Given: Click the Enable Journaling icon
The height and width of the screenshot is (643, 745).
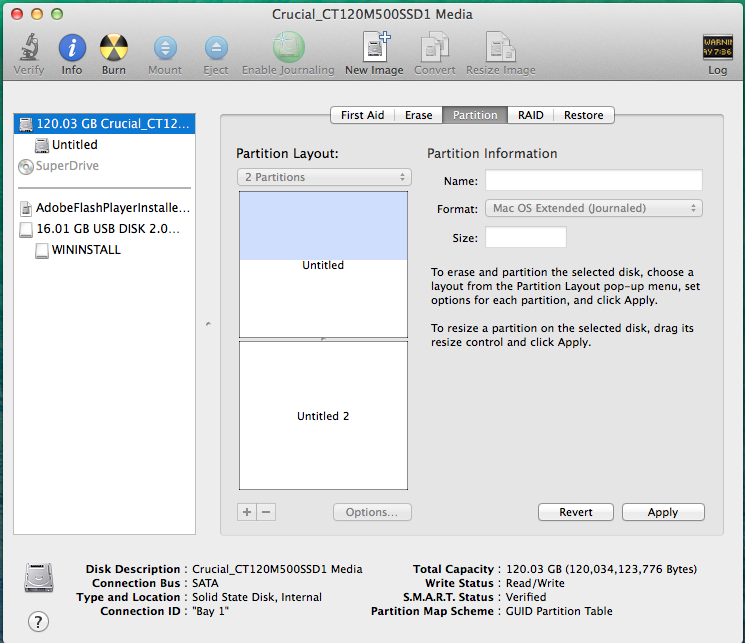Looking at the screenshot, I should pyautogui.click(x=288, y=47).
